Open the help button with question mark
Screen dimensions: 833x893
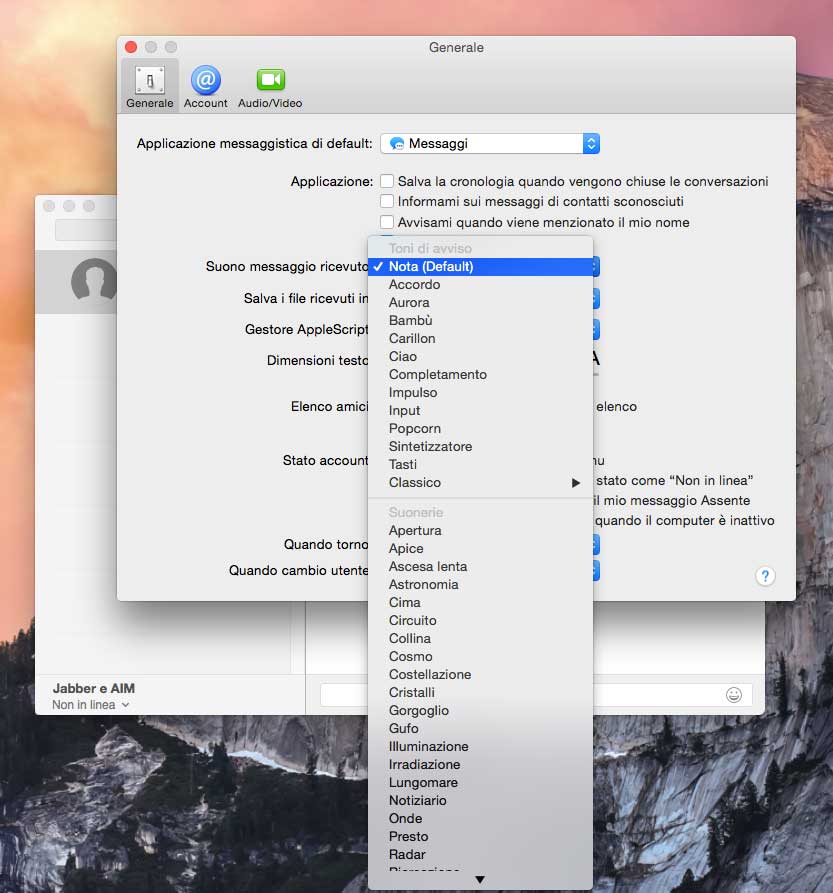click(765, 576)
